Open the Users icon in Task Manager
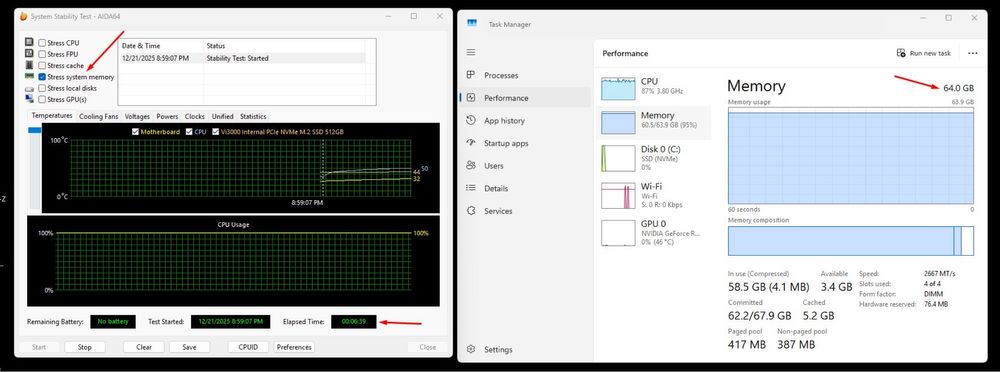The width and height of the screenshot is (1000, 372). click(x=471, y=165)
